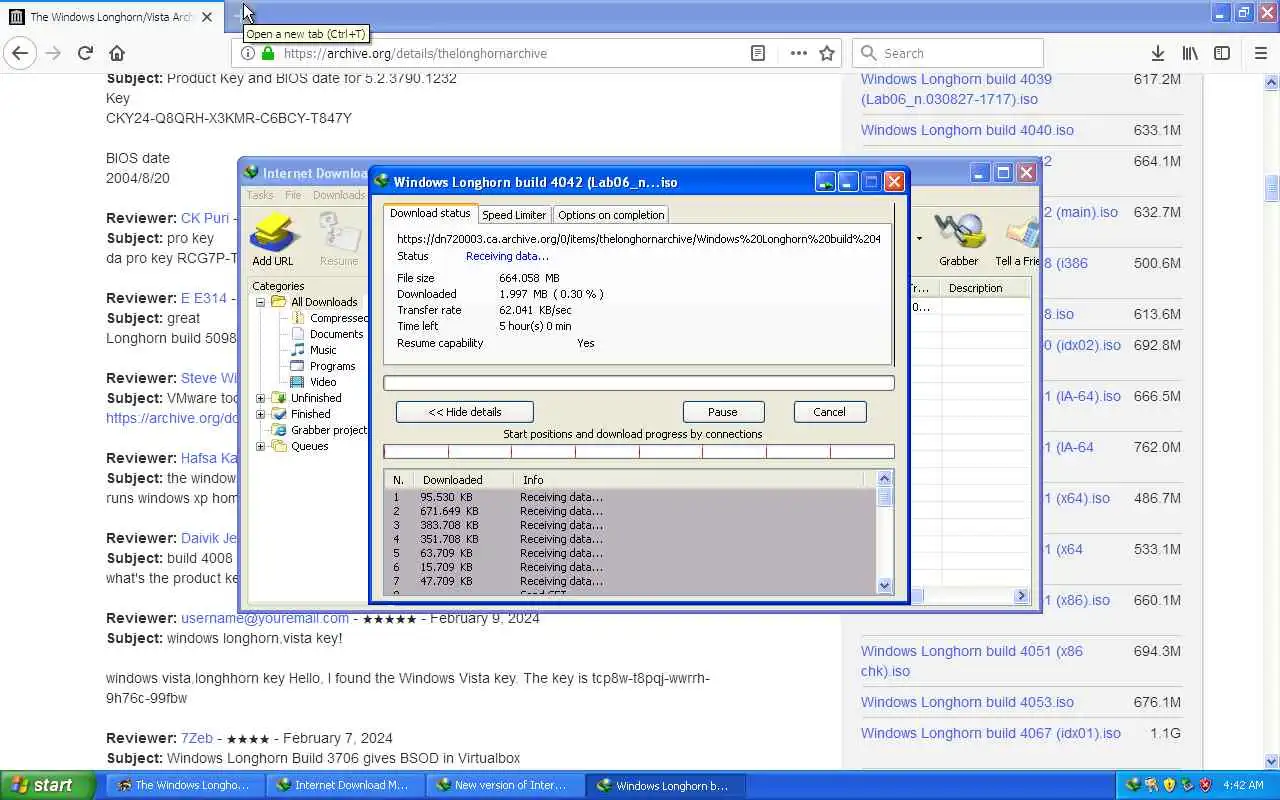Open the File menu in IDM
The image size is (1280, 800).
[293, 195]
